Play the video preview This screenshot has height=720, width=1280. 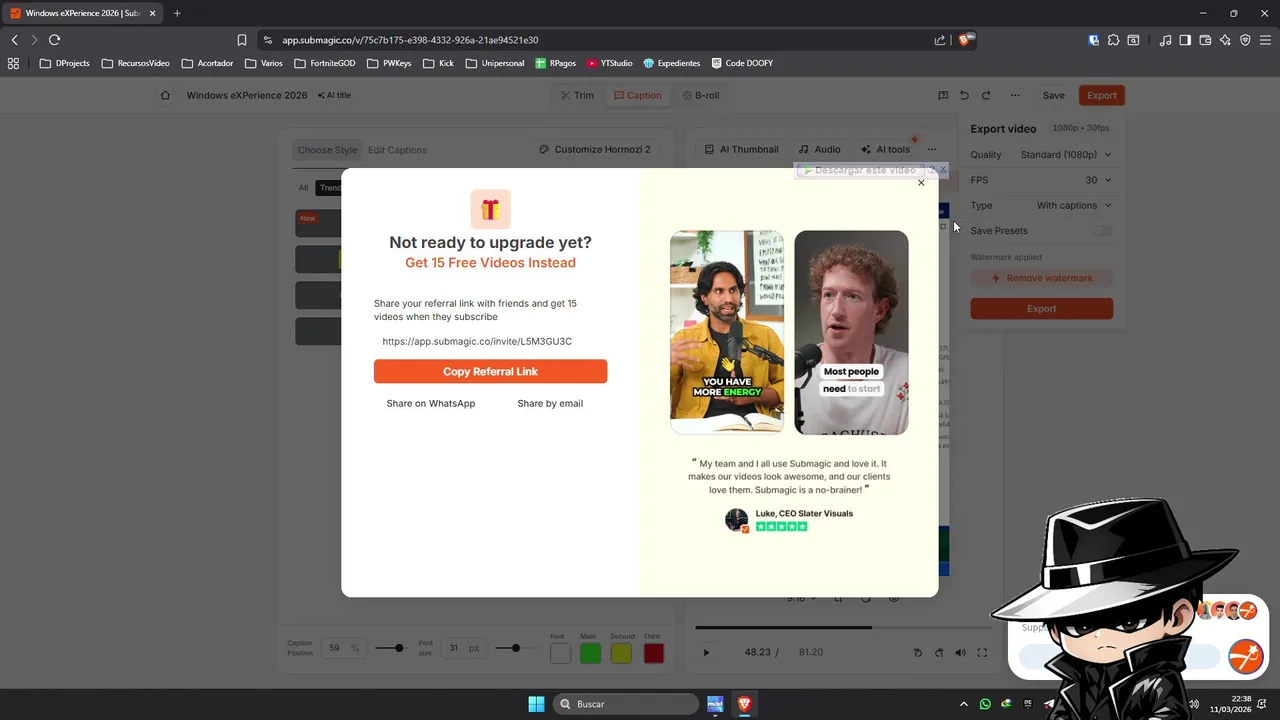pos(706,652)
